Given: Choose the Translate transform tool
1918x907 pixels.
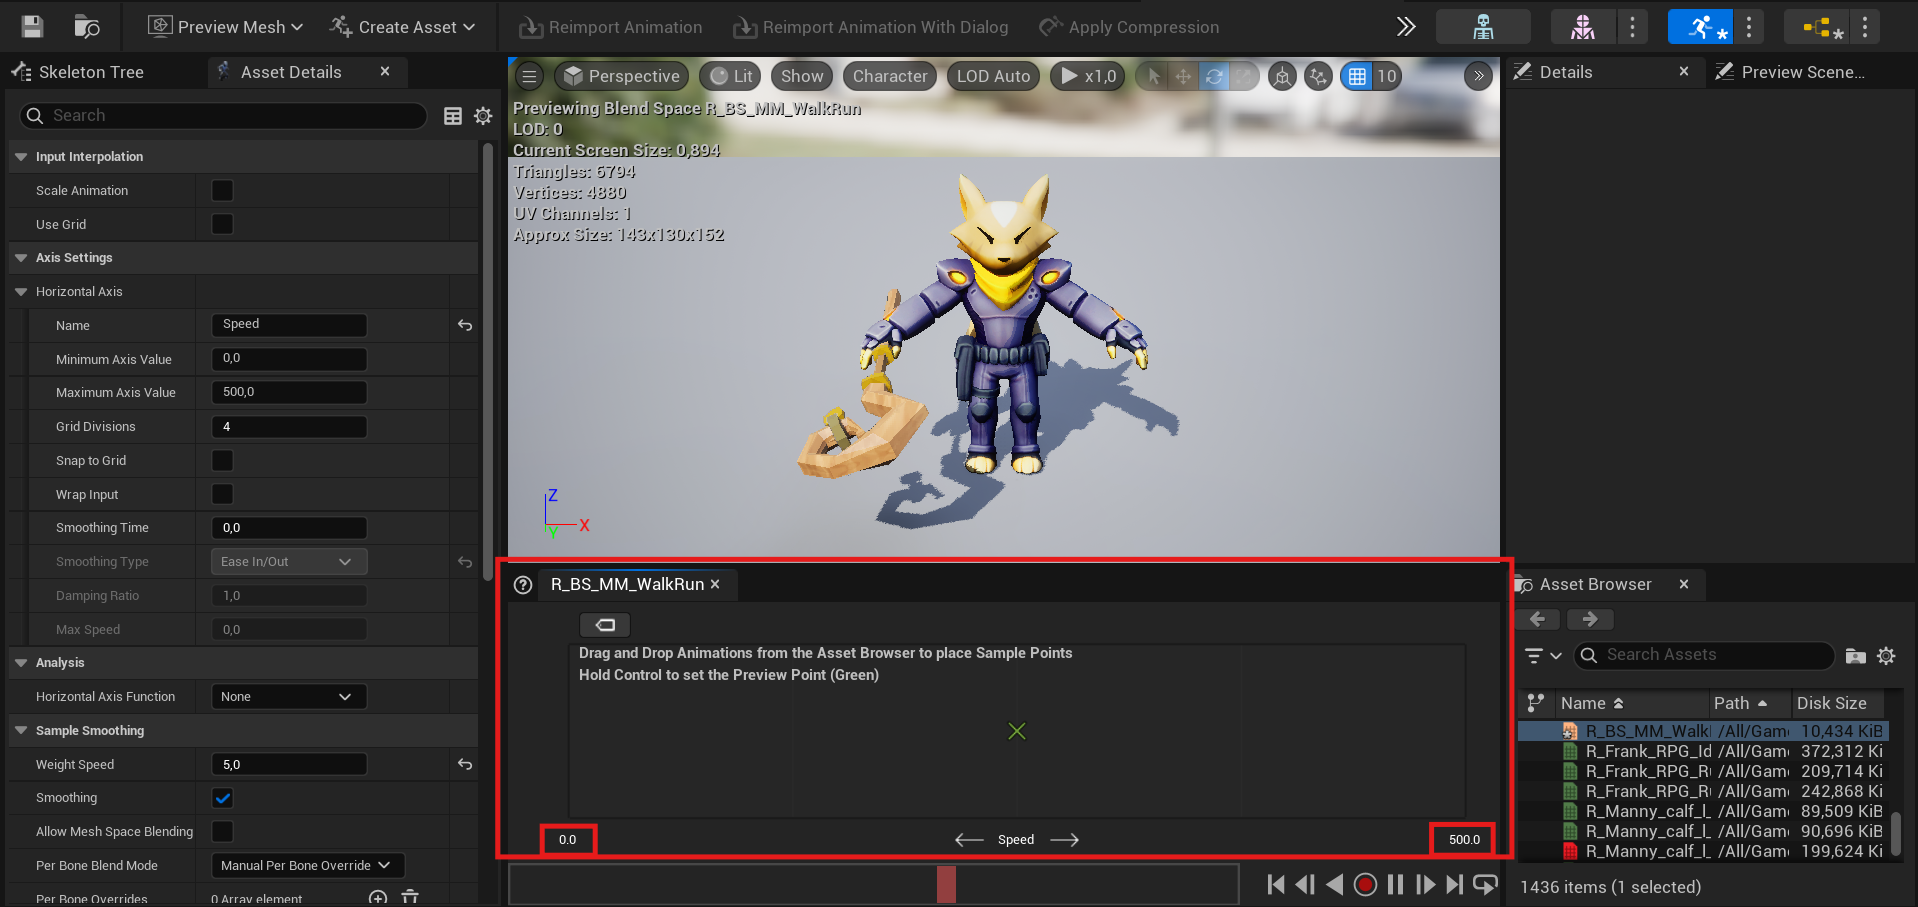Looking at the screenshot, I should (x=1184, y=76).
